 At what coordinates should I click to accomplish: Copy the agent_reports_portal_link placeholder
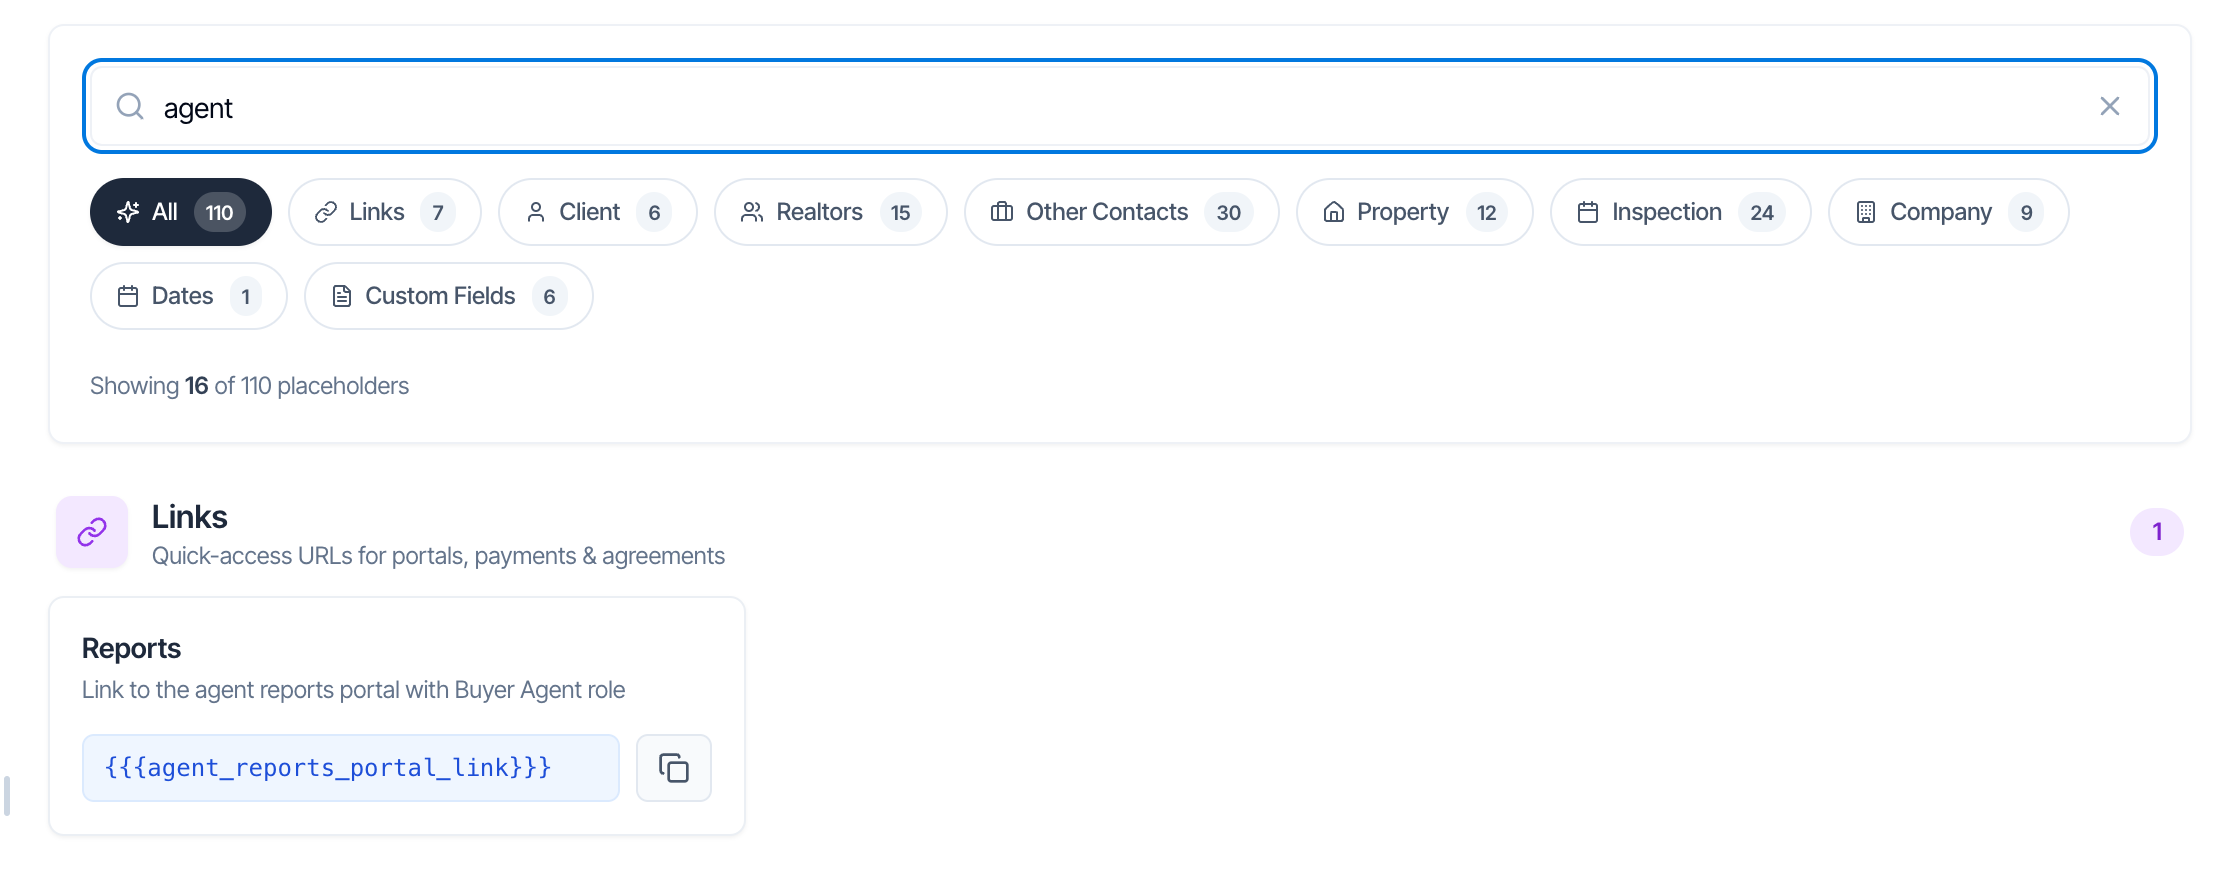[x=674, y=768]
